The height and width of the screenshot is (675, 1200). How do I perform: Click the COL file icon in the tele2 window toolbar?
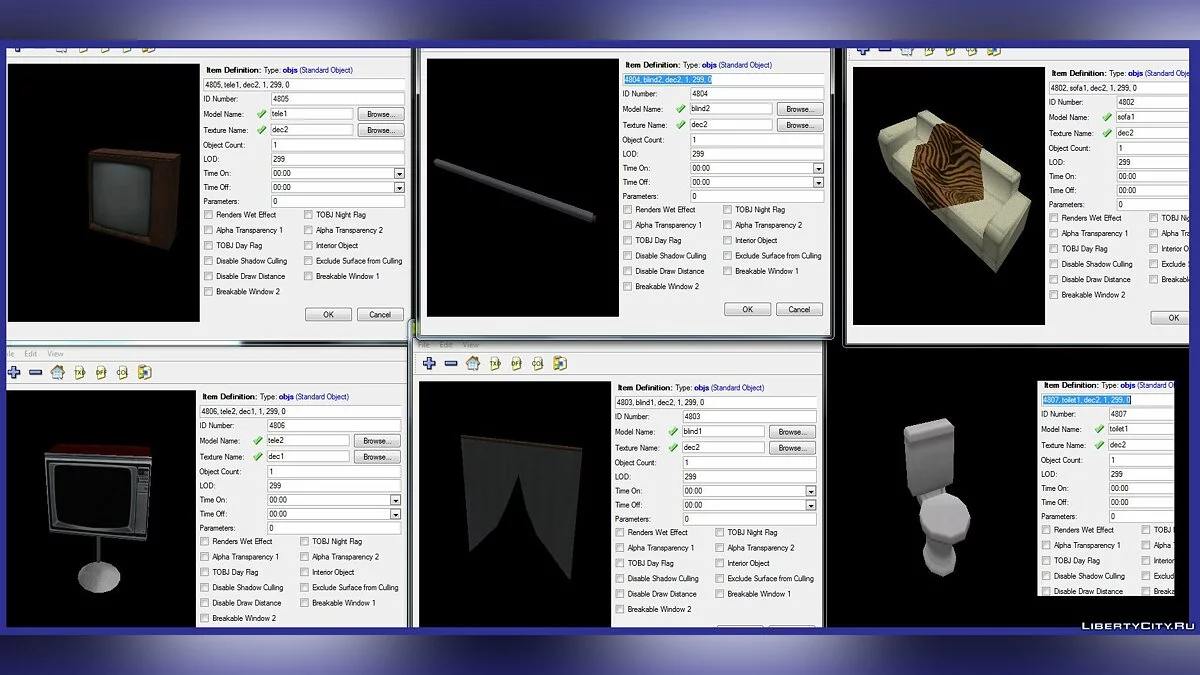click(x=122, y=372)
